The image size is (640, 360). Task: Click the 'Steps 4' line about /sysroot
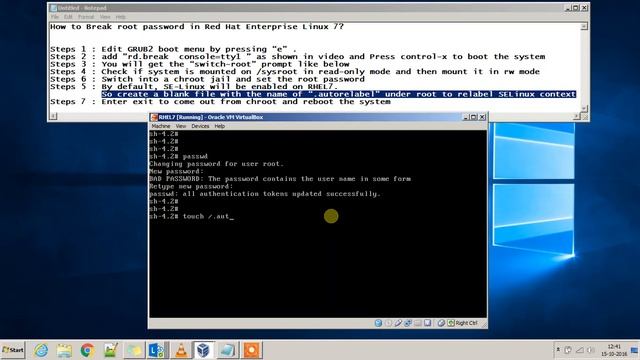coord(295,71)
